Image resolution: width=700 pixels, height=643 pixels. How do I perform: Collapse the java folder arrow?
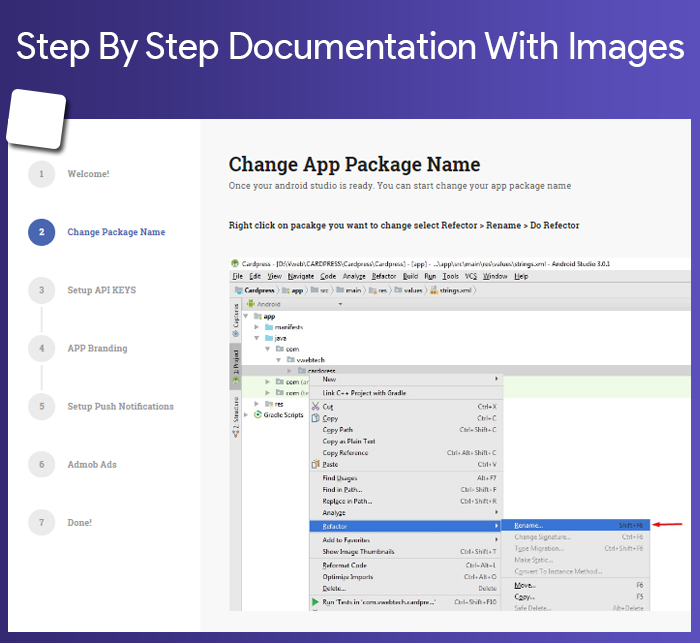click(x=257, y=338)
